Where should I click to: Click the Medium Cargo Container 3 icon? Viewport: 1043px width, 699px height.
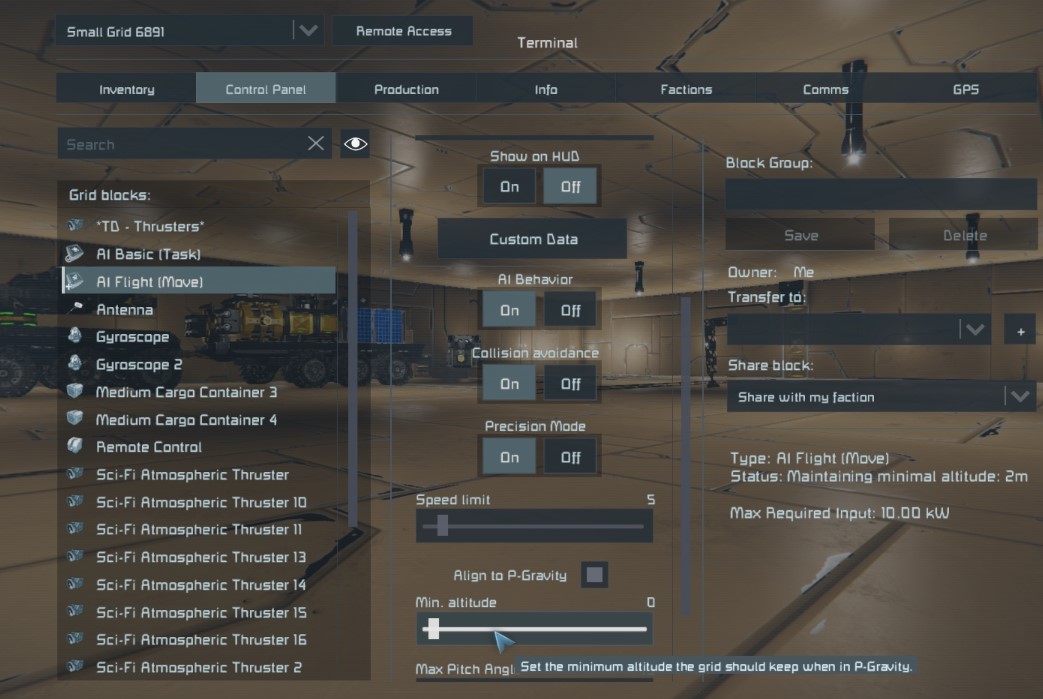[x=75, y=392]
